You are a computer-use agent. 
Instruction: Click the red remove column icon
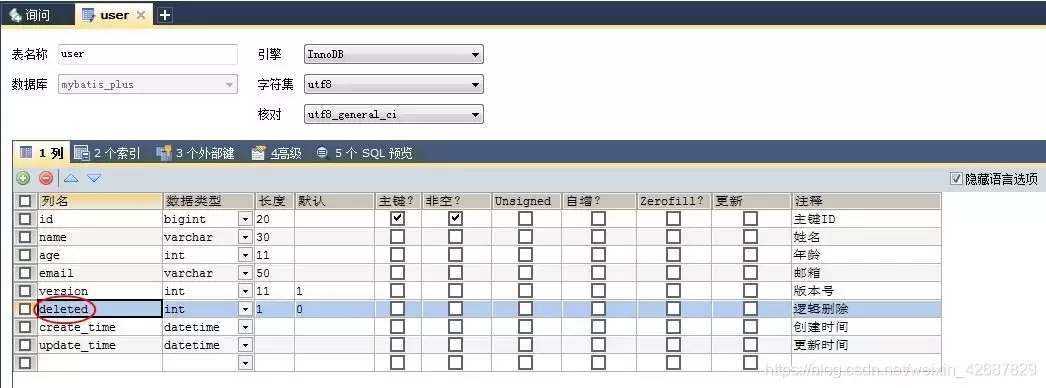click(45, 178)
